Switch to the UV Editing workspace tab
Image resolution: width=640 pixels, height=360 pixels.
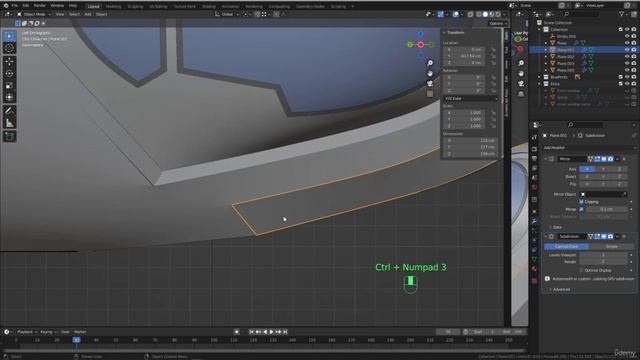tap(158, 7)
